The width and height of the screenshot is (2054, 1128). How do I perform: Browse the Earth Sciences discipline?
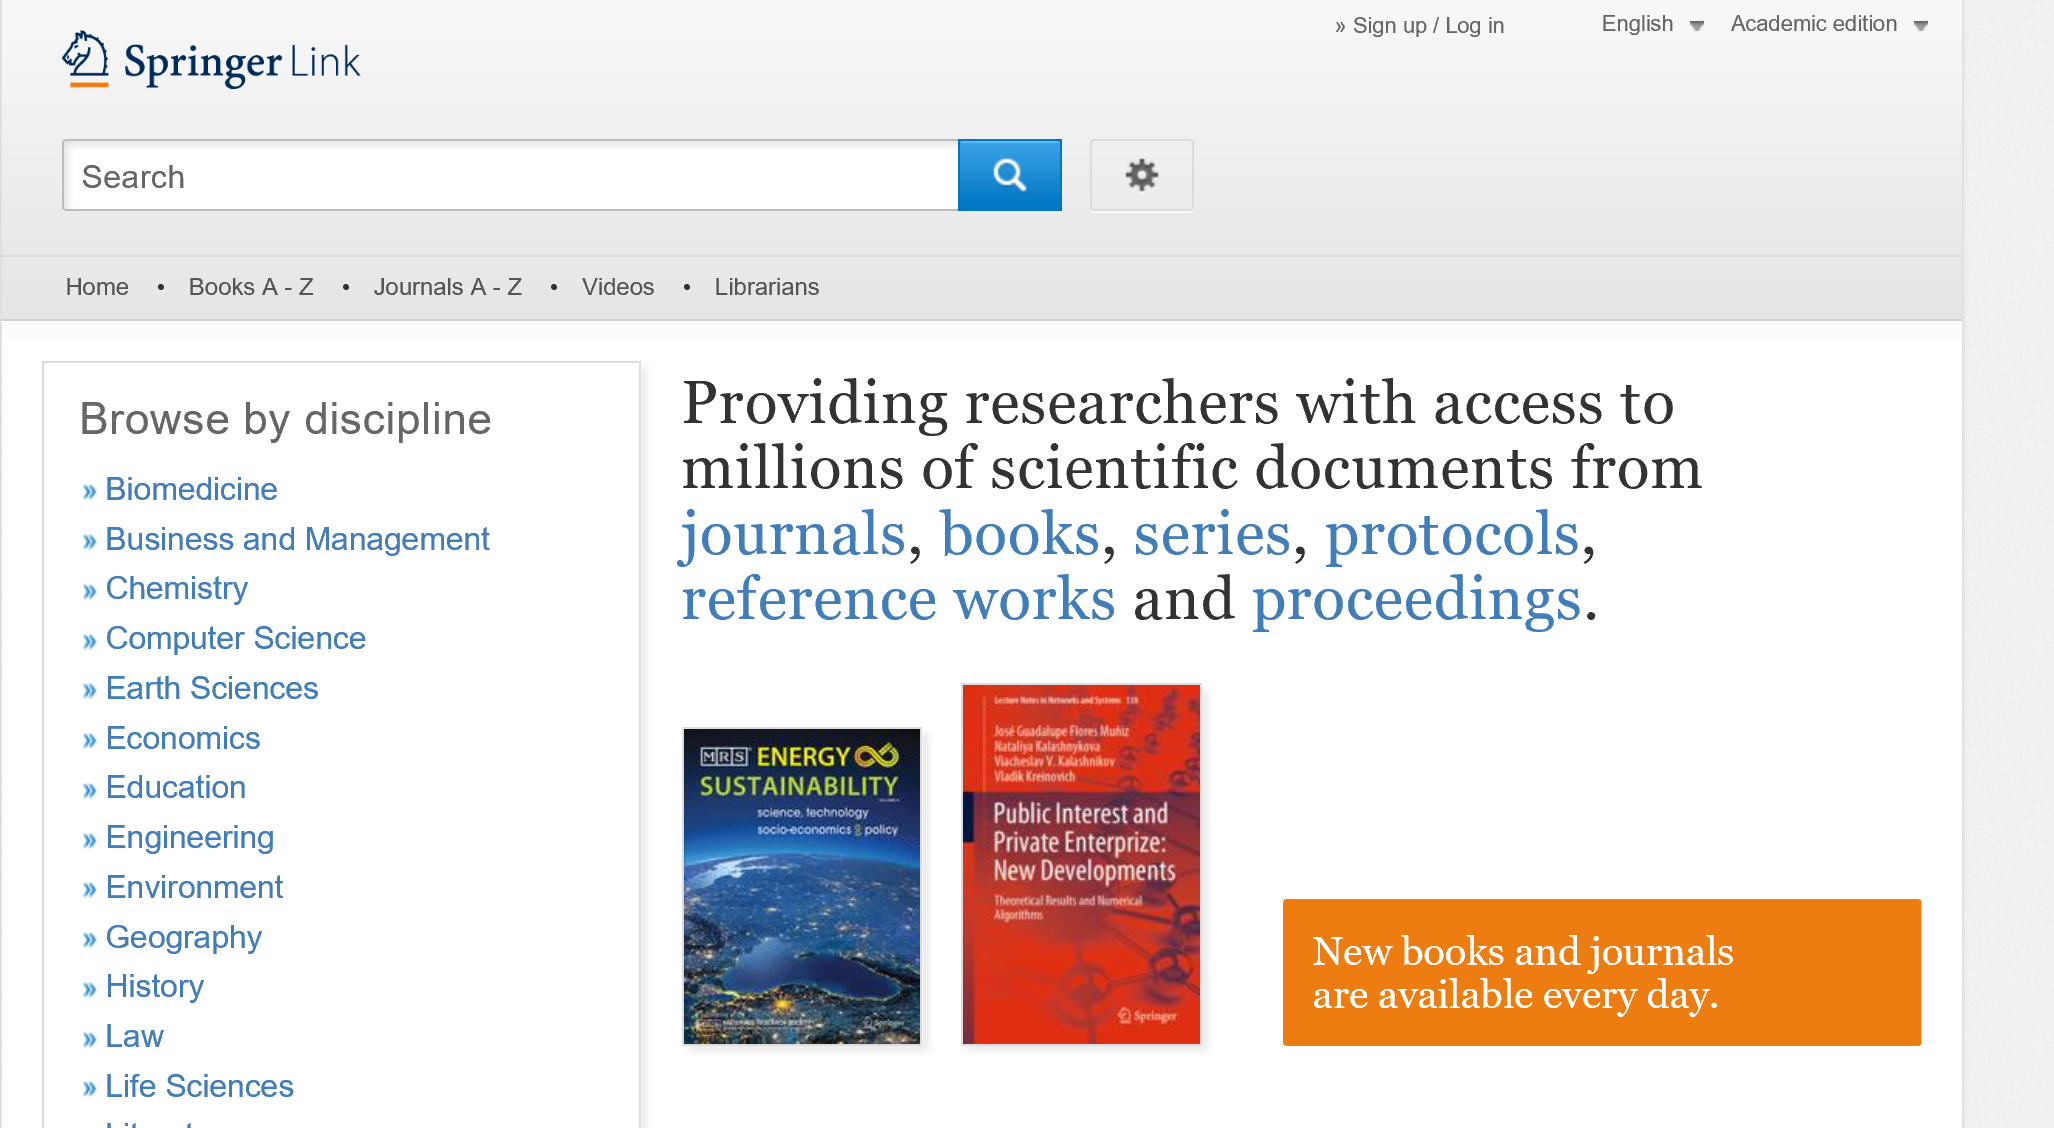click(x=212, y=688)
